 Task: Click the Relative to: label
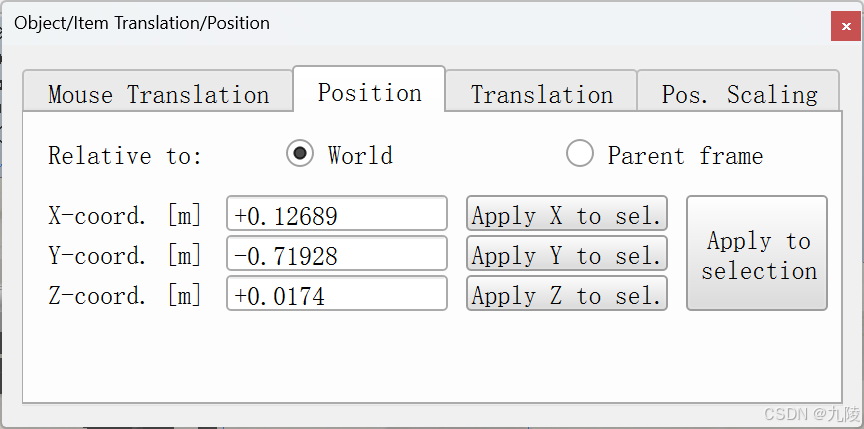coord(125,156)
